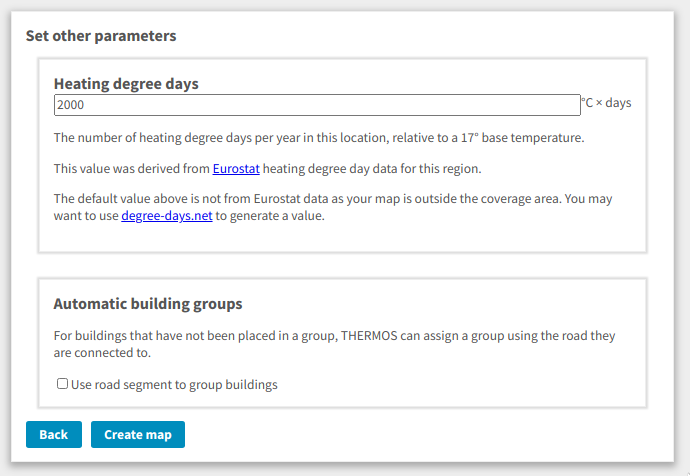690x476 pixels.
Task: Click the text 'to generate a value.'
Action: click(x=270, y=216)
